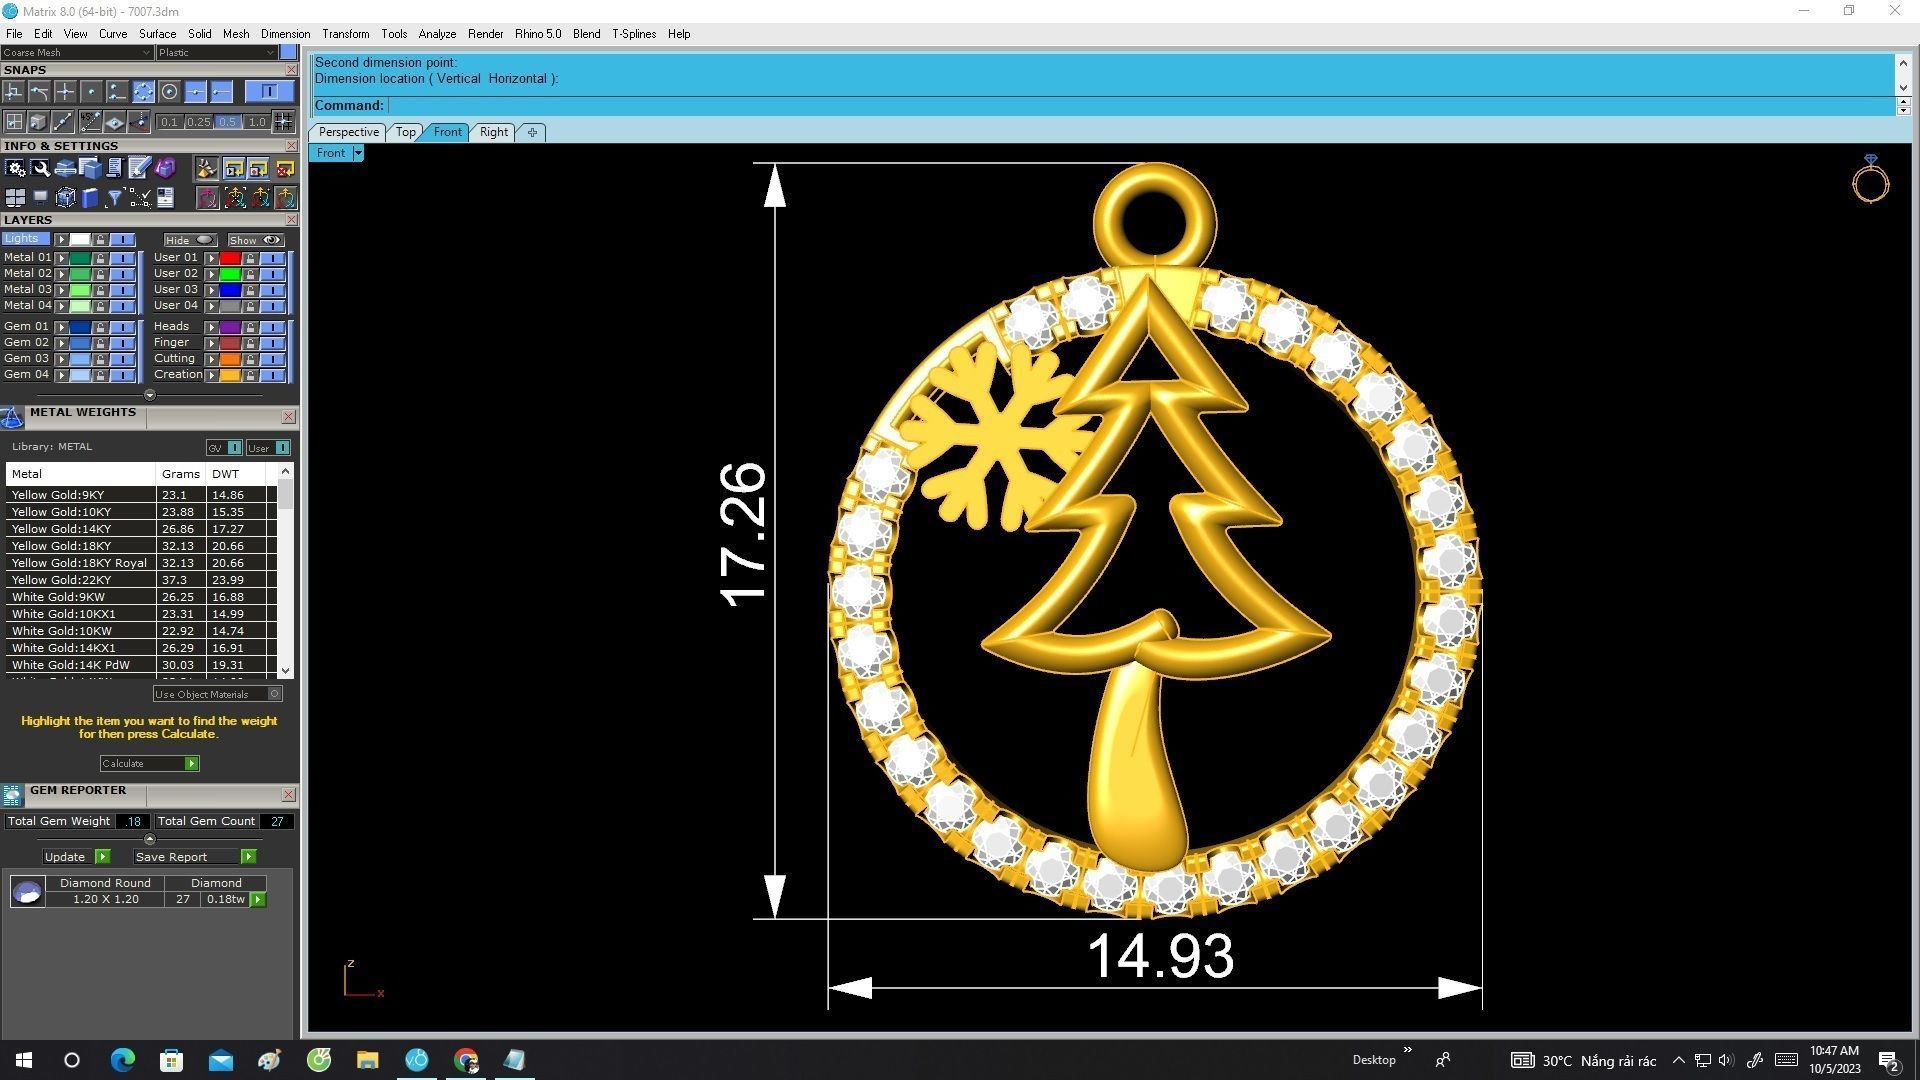Viewport: 1920px width, 1080px height.
Task: Open the Plastic material dropdown
Action: tap(216, 52)
